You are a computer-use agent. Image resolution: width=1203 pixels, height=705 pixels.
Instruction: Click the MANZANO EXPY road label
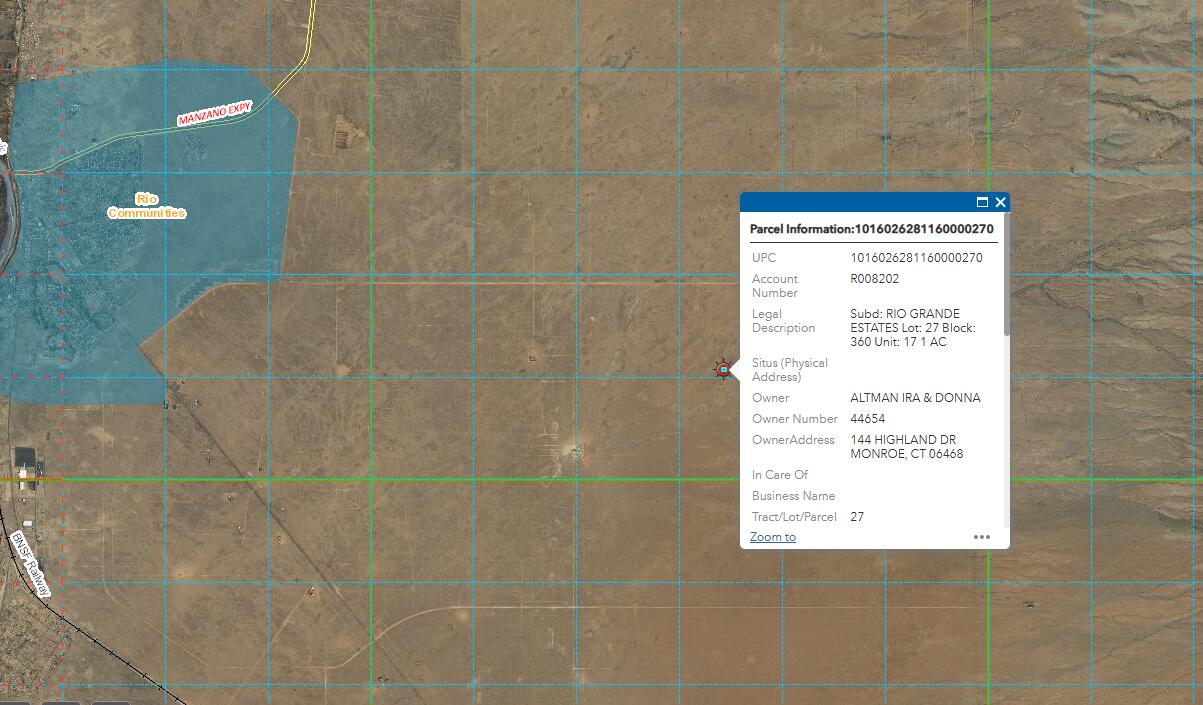[213, 113]
